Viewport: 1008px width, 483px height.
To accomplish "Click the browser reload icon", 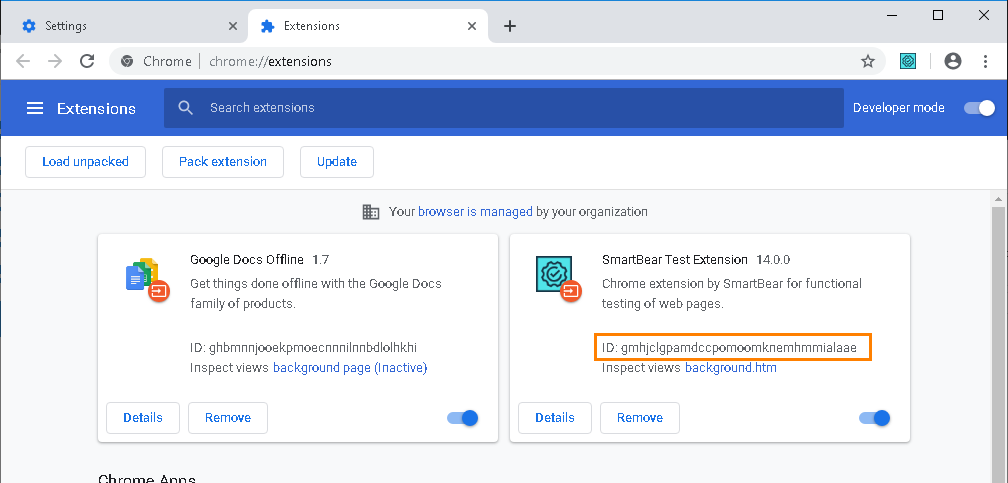I will pyautogui.click(x=87, y=61).
